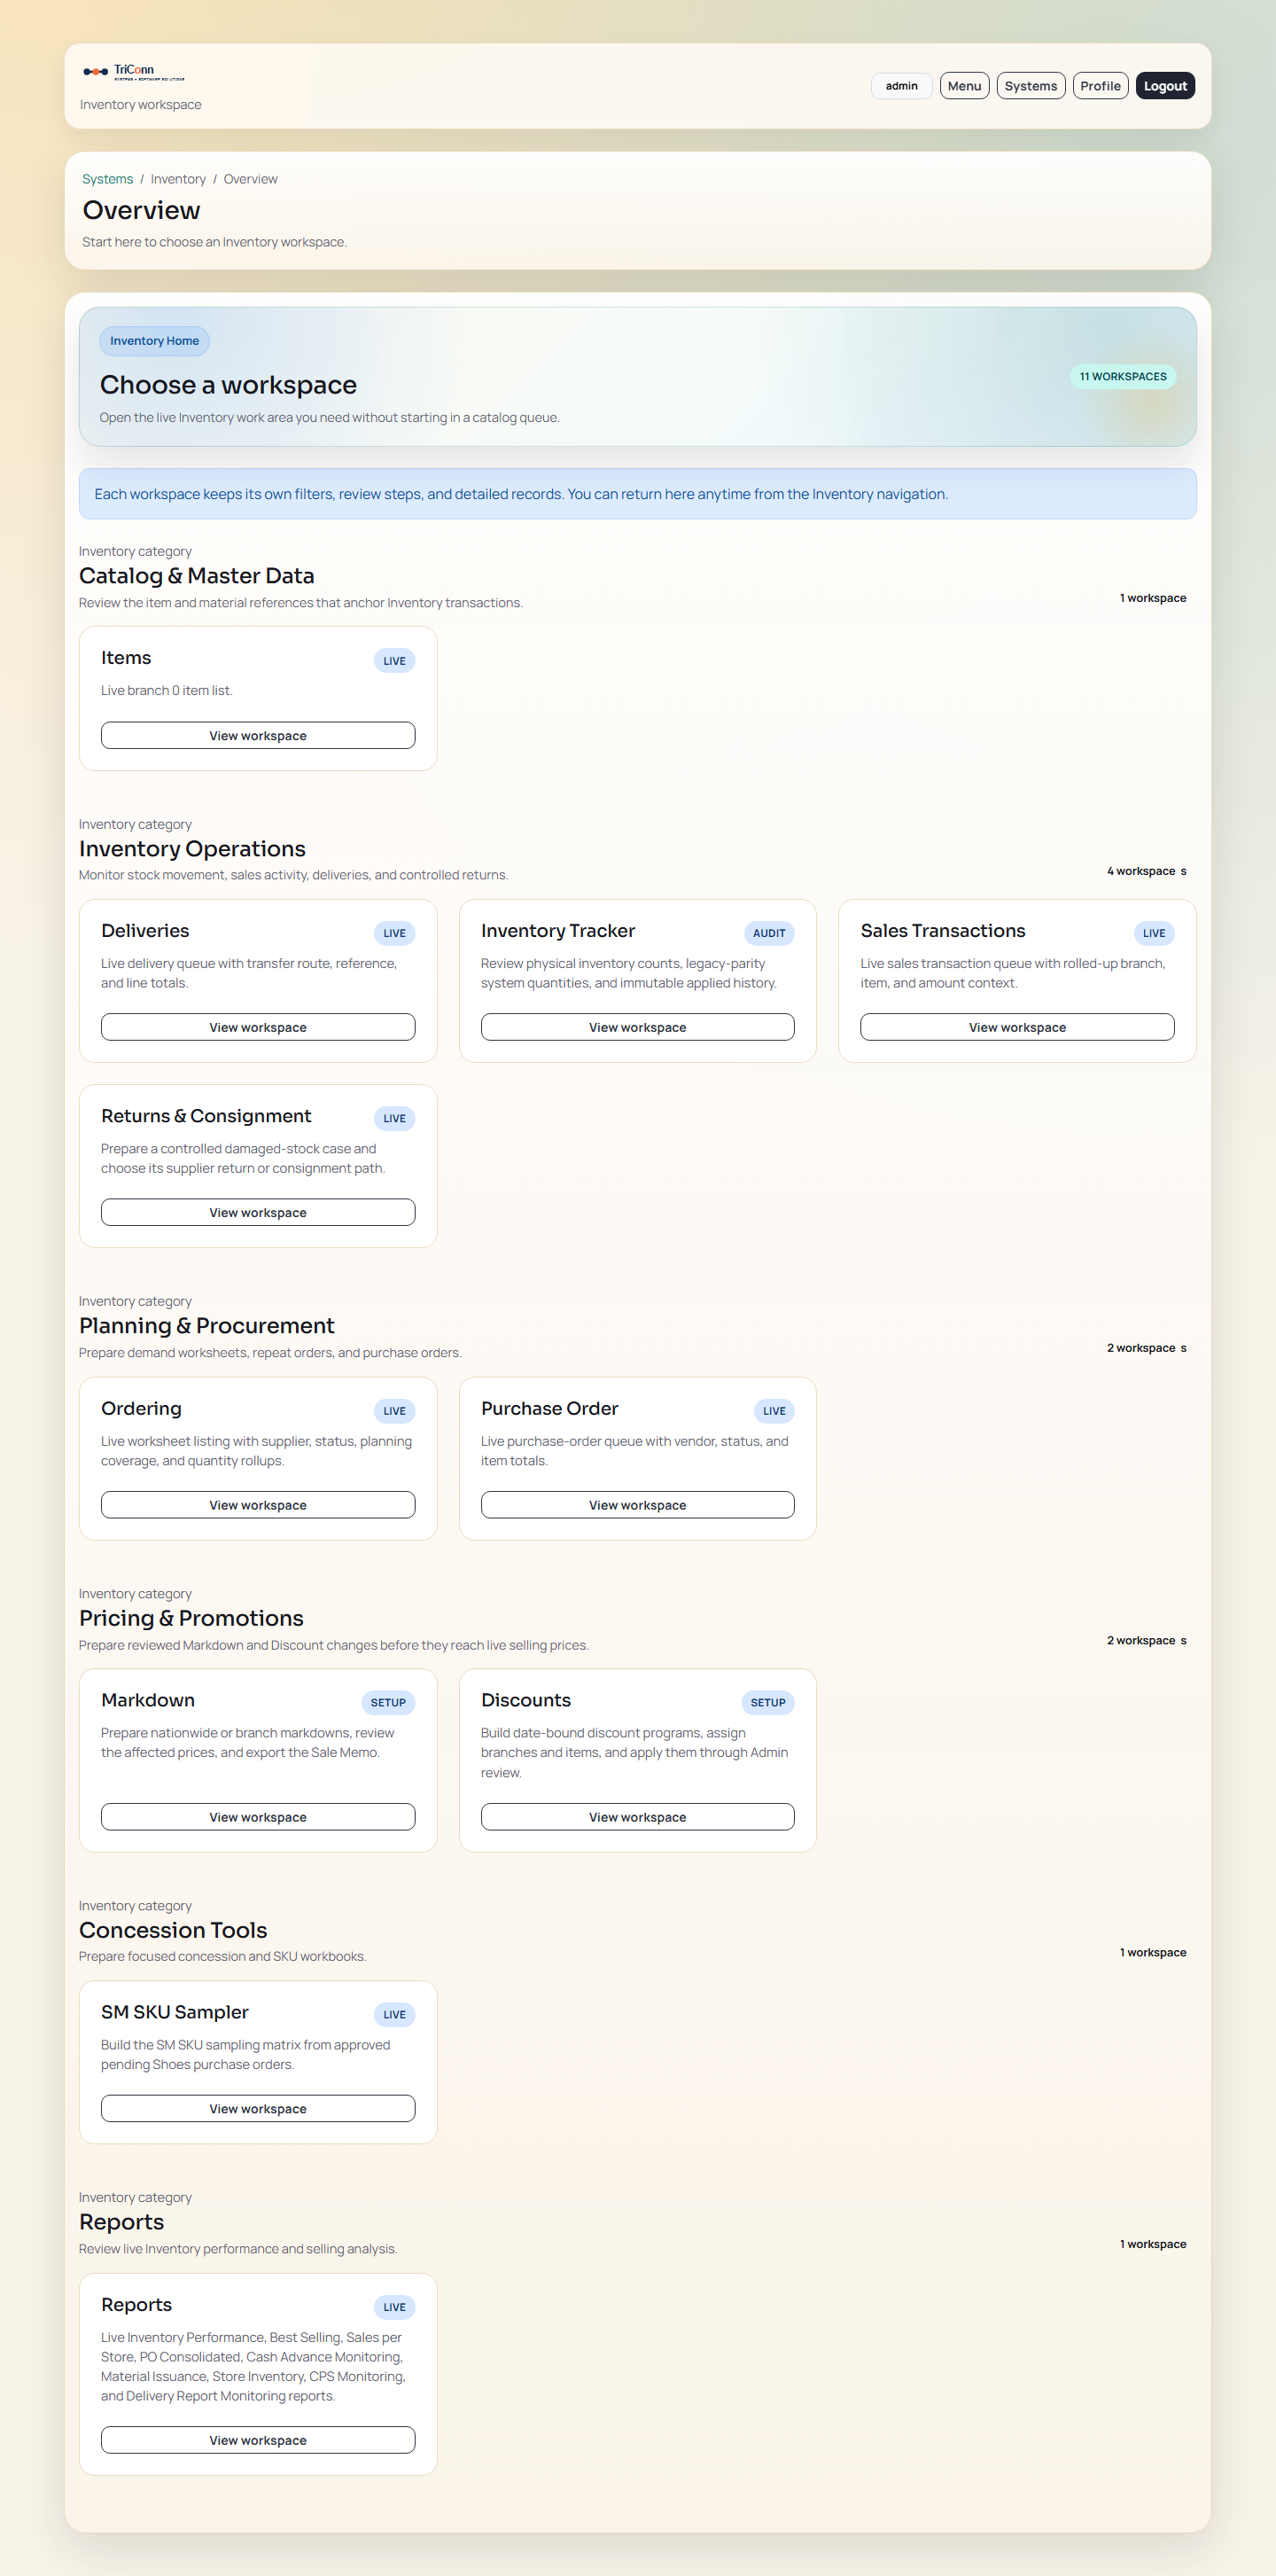The width and height of the screenshot is (1276, 2576).
Task: Click the LIVE badge on Sales Transactions
Action: tap(1154, 933)
